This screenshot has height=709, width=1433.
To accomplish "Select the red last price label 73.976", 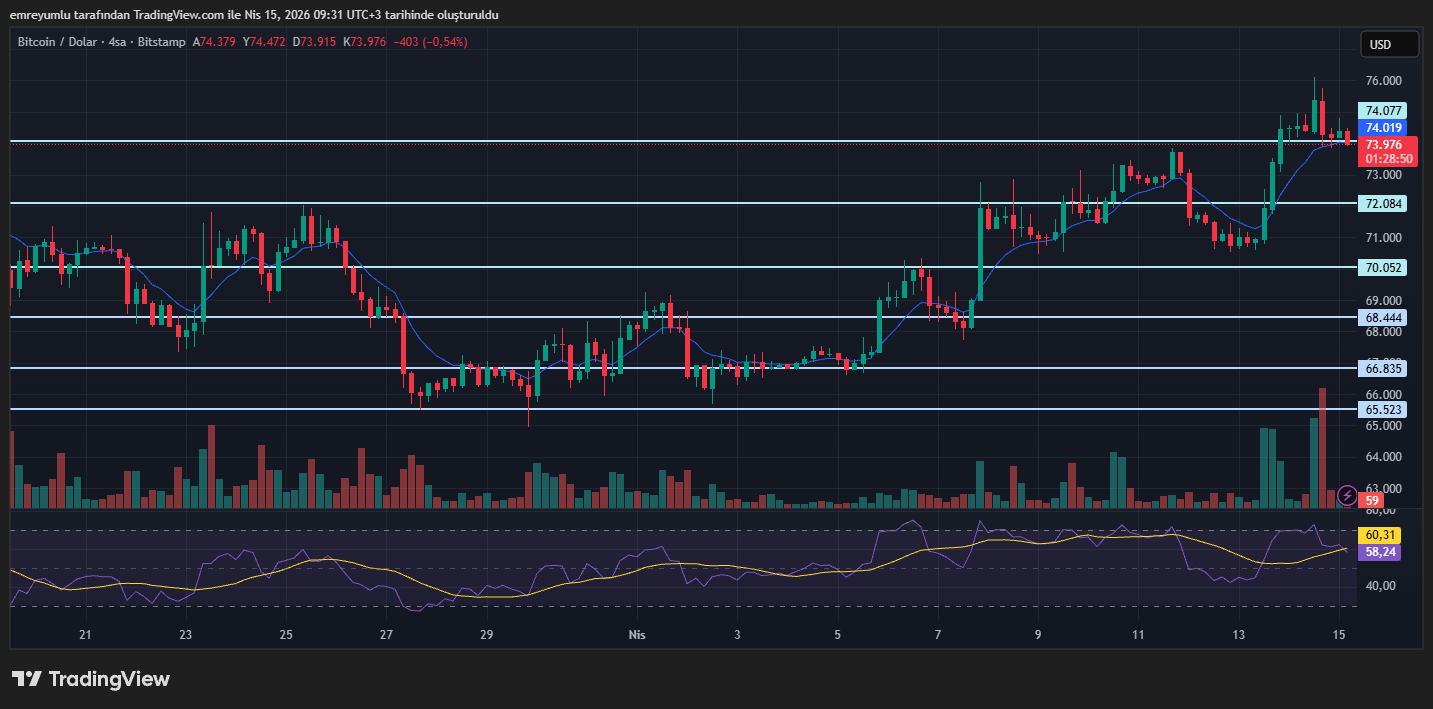I will [1382, 144].
